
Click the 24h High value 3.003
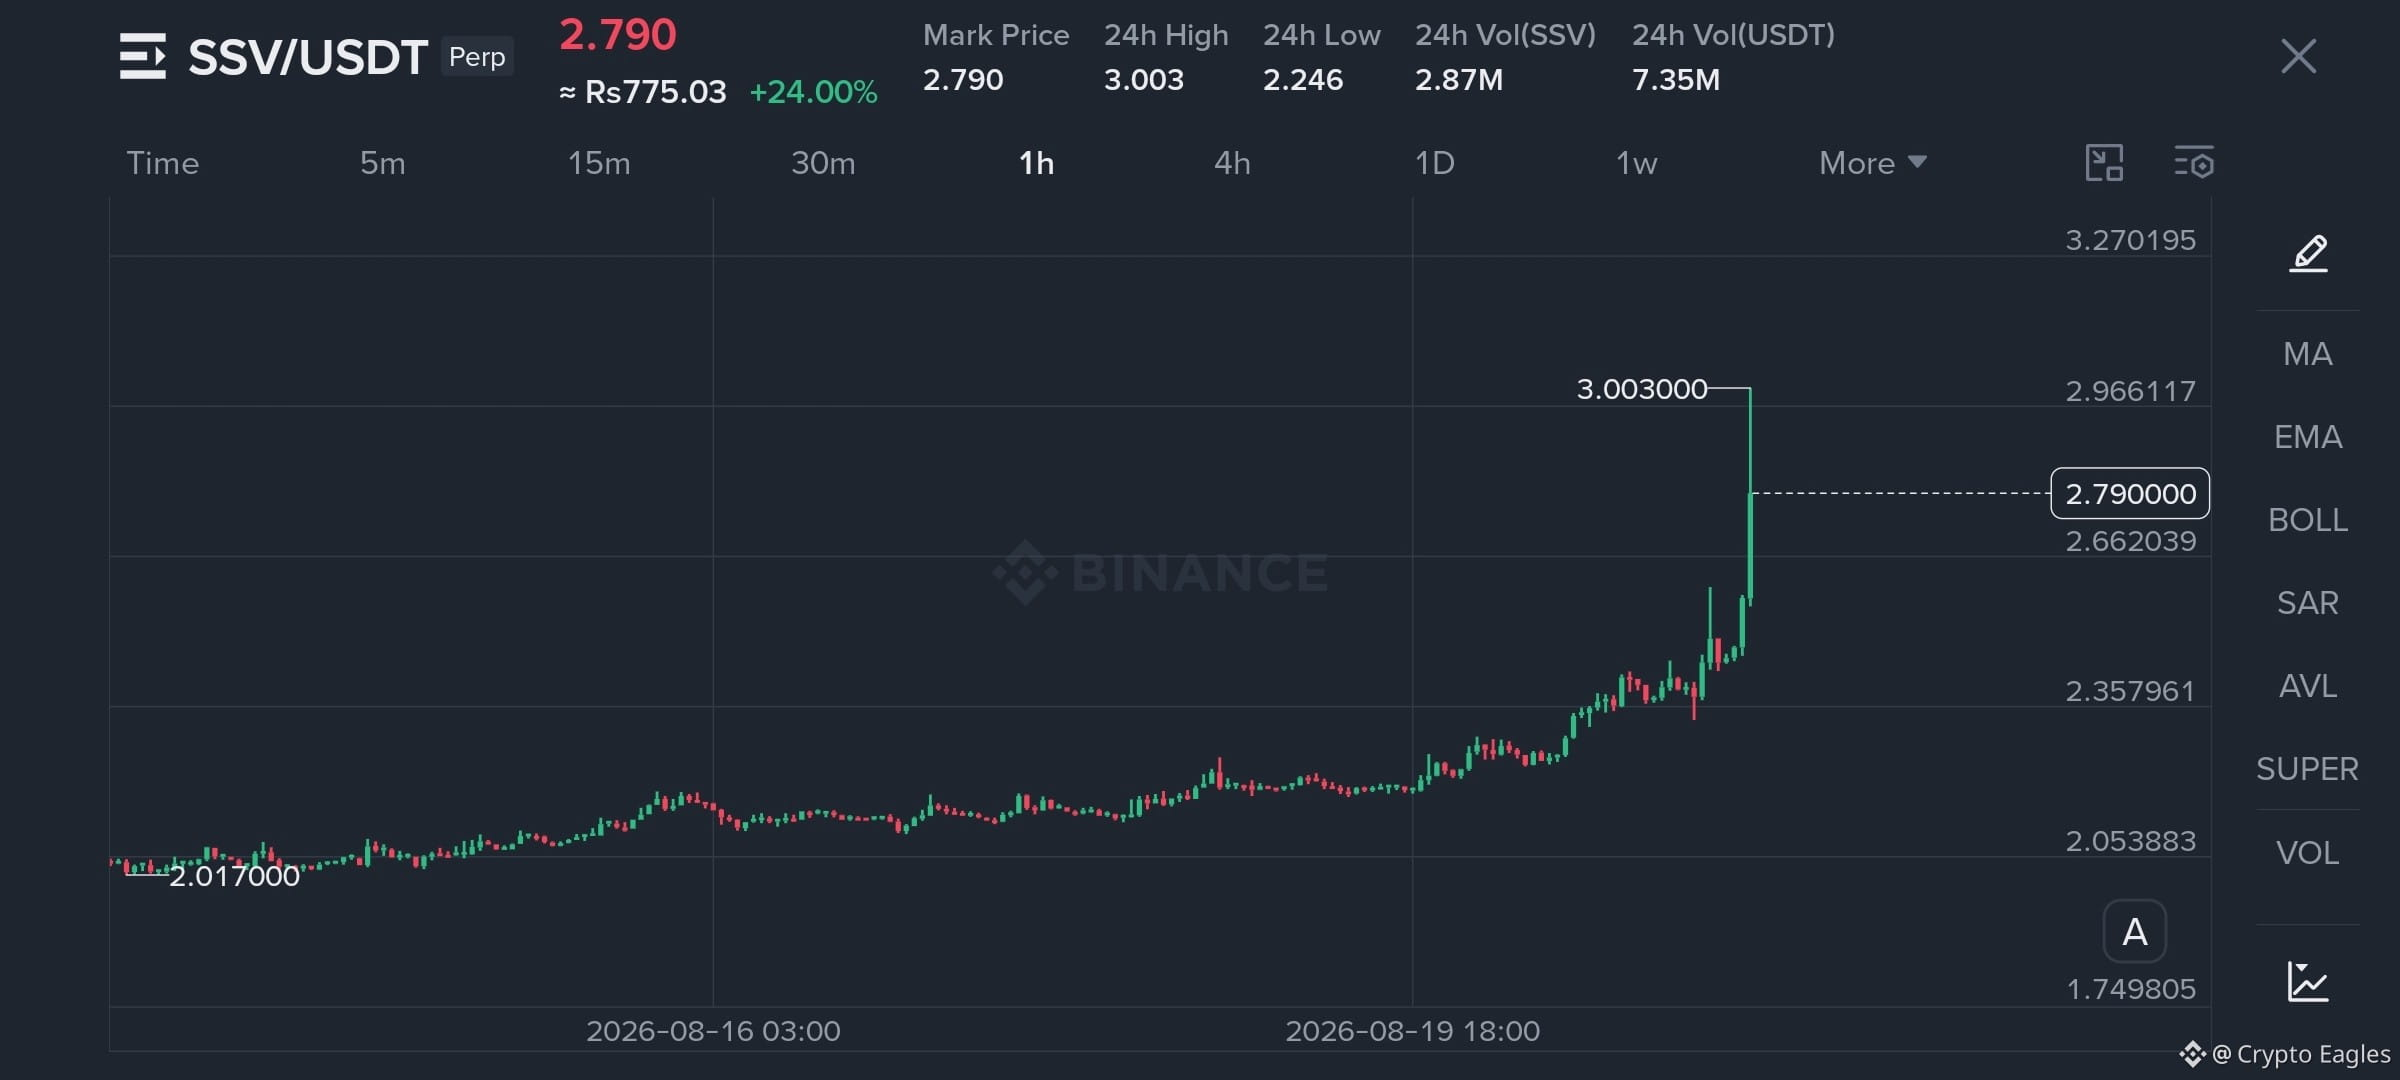(1144, 79)
